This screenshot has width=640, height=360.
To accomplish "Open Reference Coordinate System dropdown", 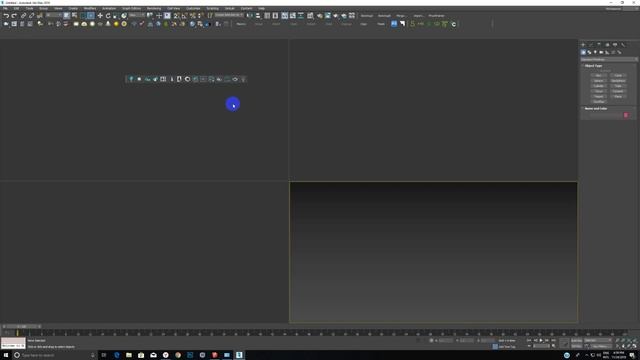I will pyautogui.click(x=137, y=16).
